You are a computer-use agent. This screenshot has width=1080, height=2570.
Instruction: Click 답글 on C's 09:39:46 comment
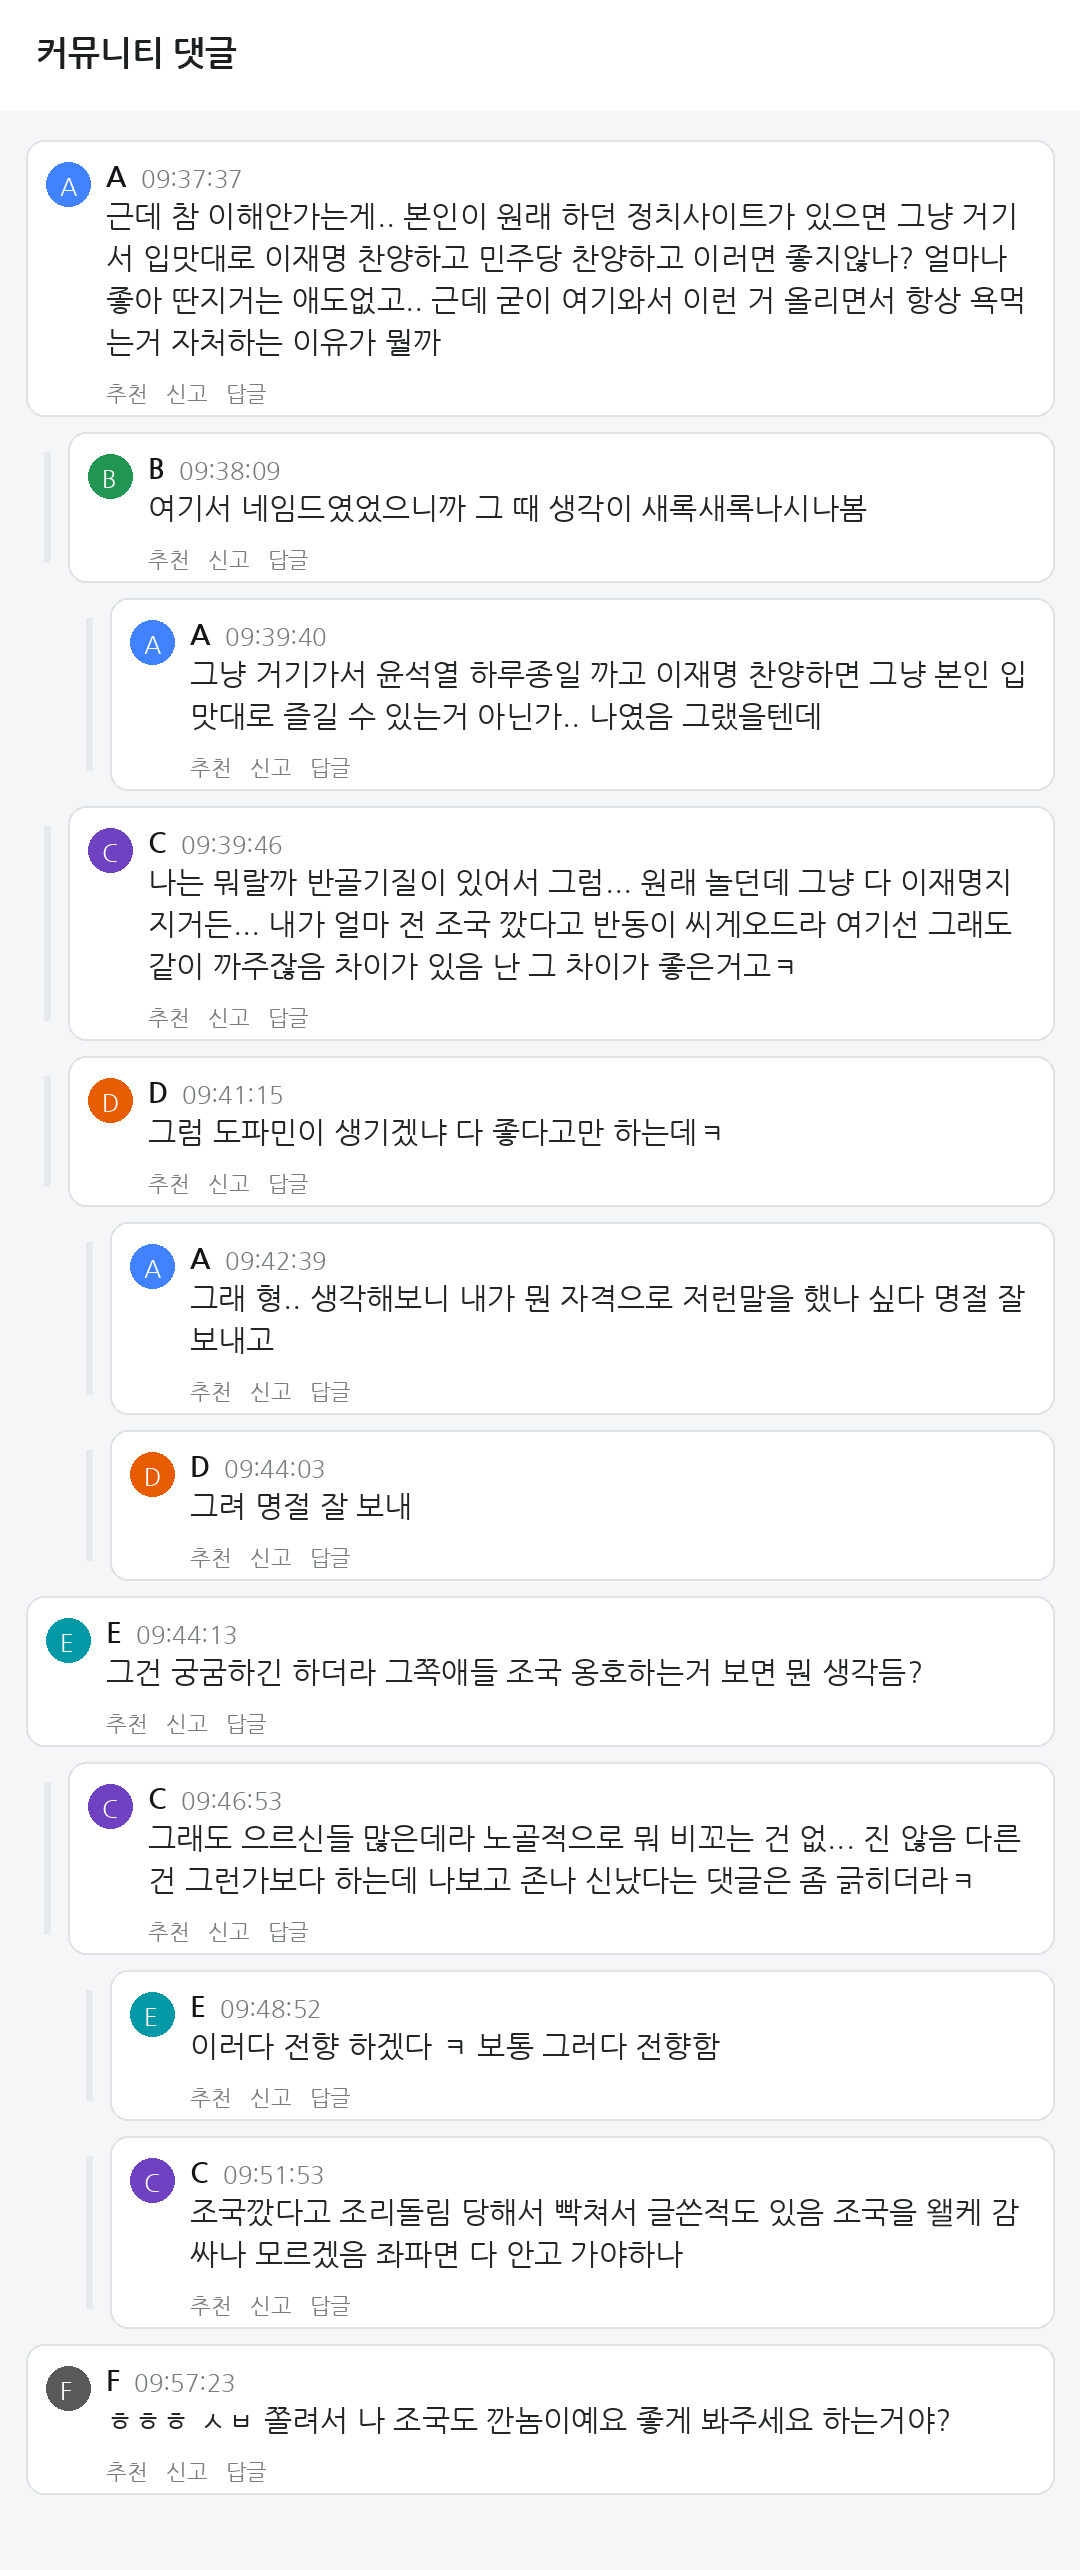coord(289,1017)
